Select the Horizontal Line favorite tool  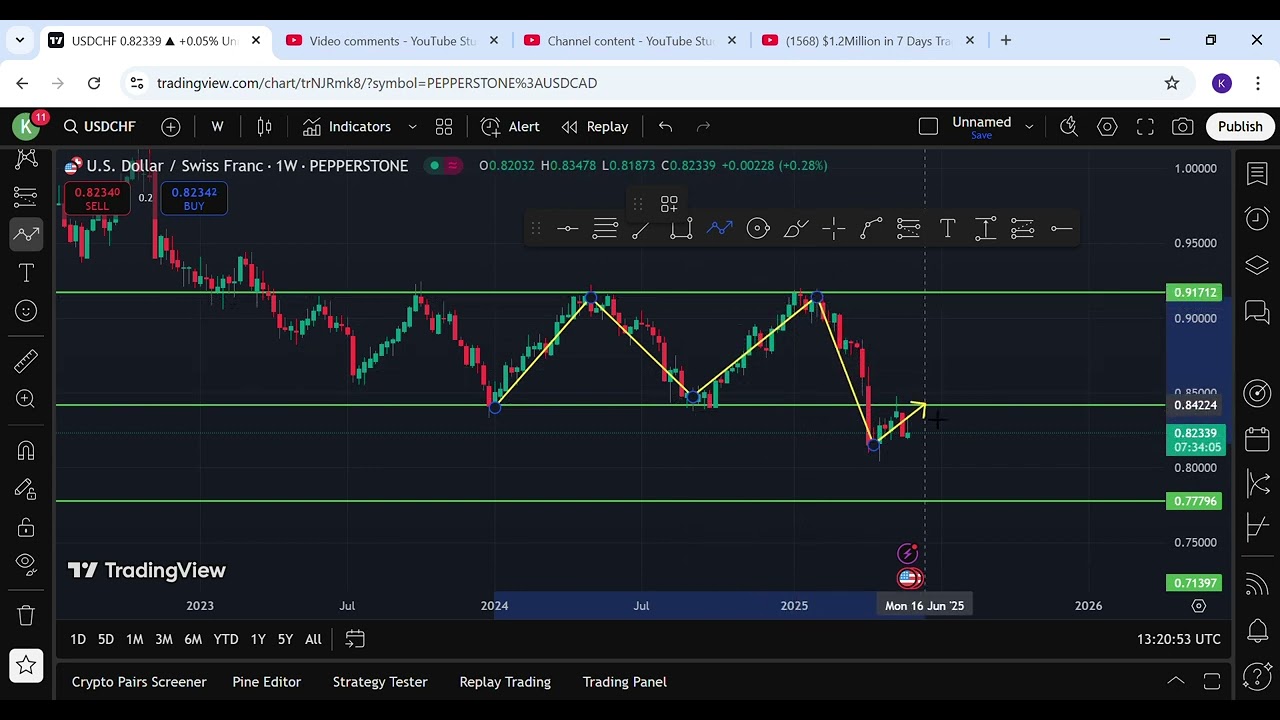click(567, 229)
